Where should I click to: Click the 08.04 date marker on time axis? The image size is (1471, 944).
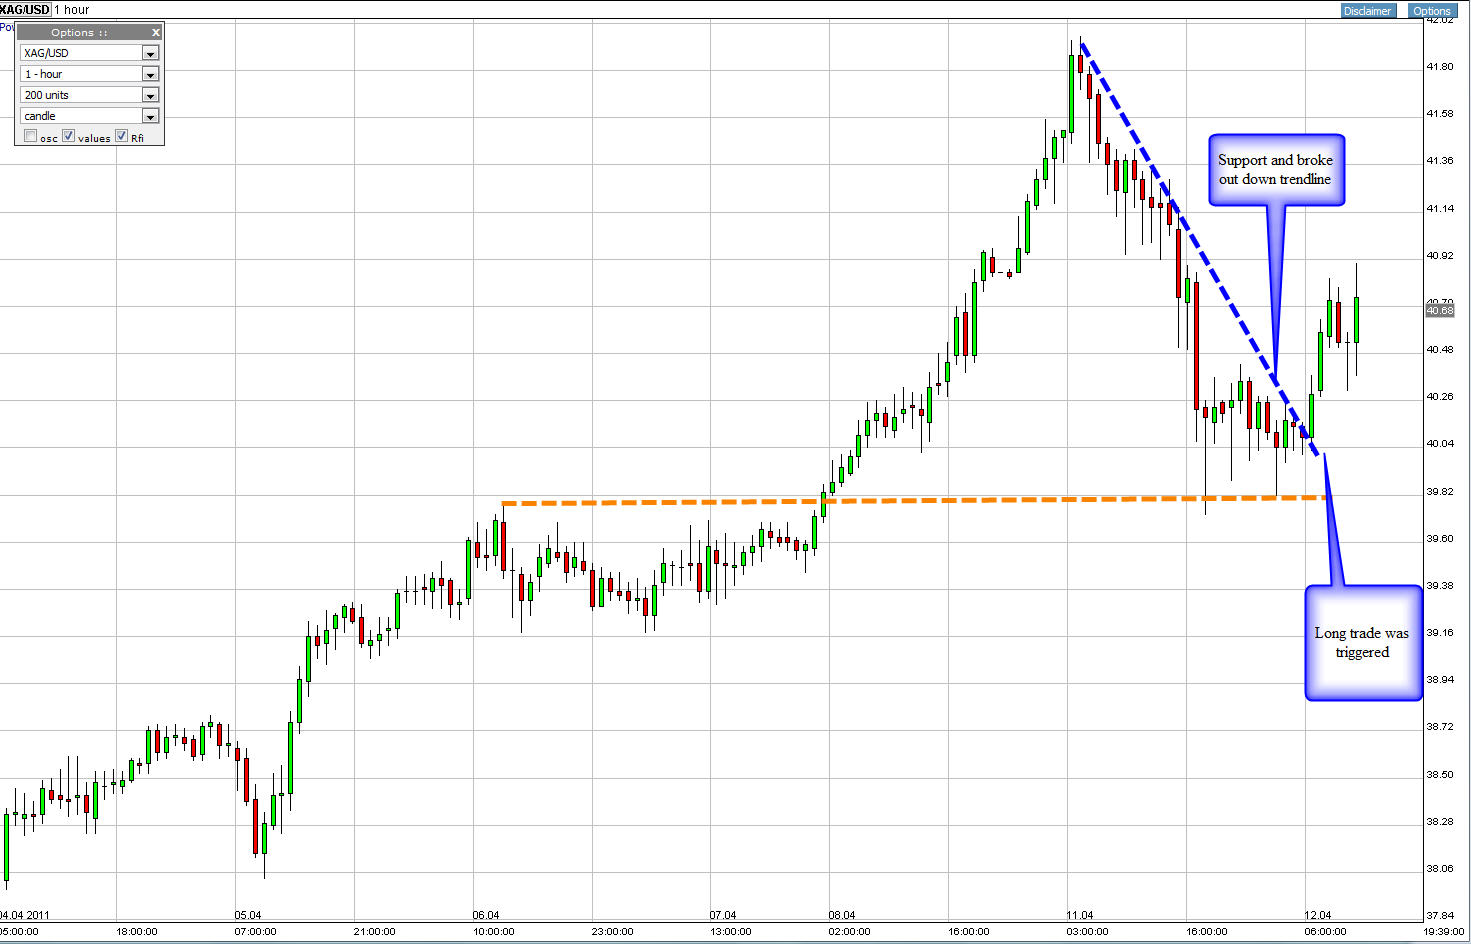point(842,915)
